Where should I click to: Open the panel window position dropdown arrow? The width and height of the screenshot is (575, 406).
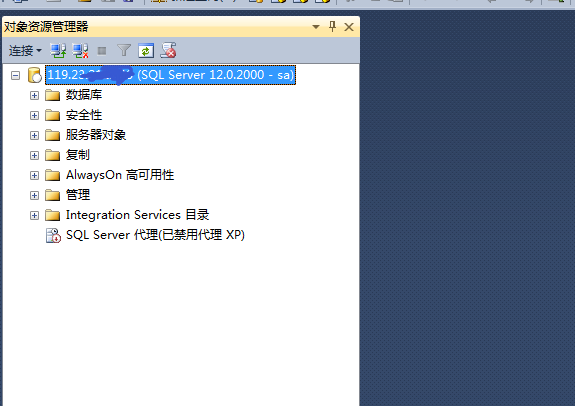tap(316, 27)
